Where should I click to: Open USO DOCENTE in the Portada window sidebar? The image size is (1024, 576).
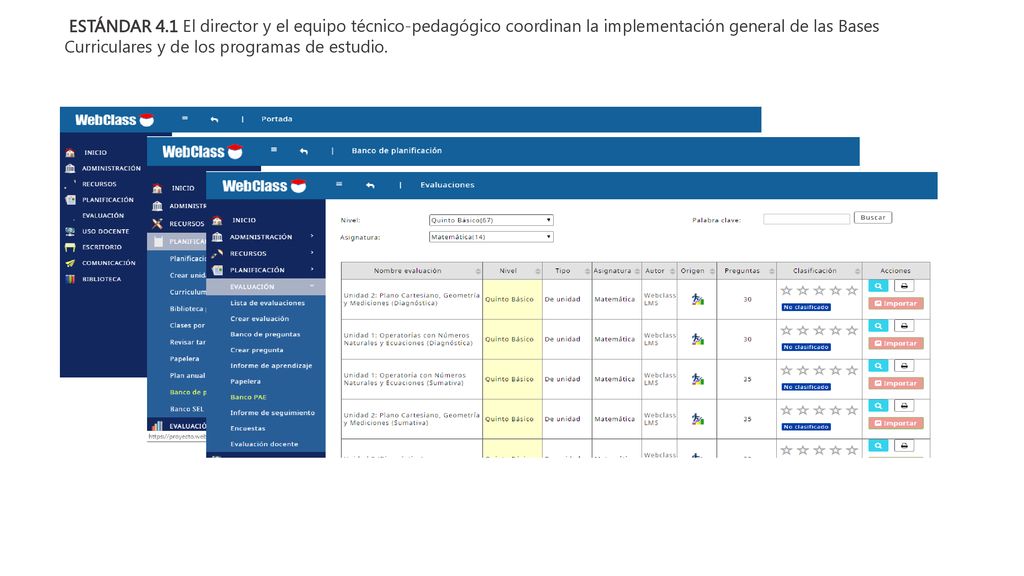(x=105, y=231)
